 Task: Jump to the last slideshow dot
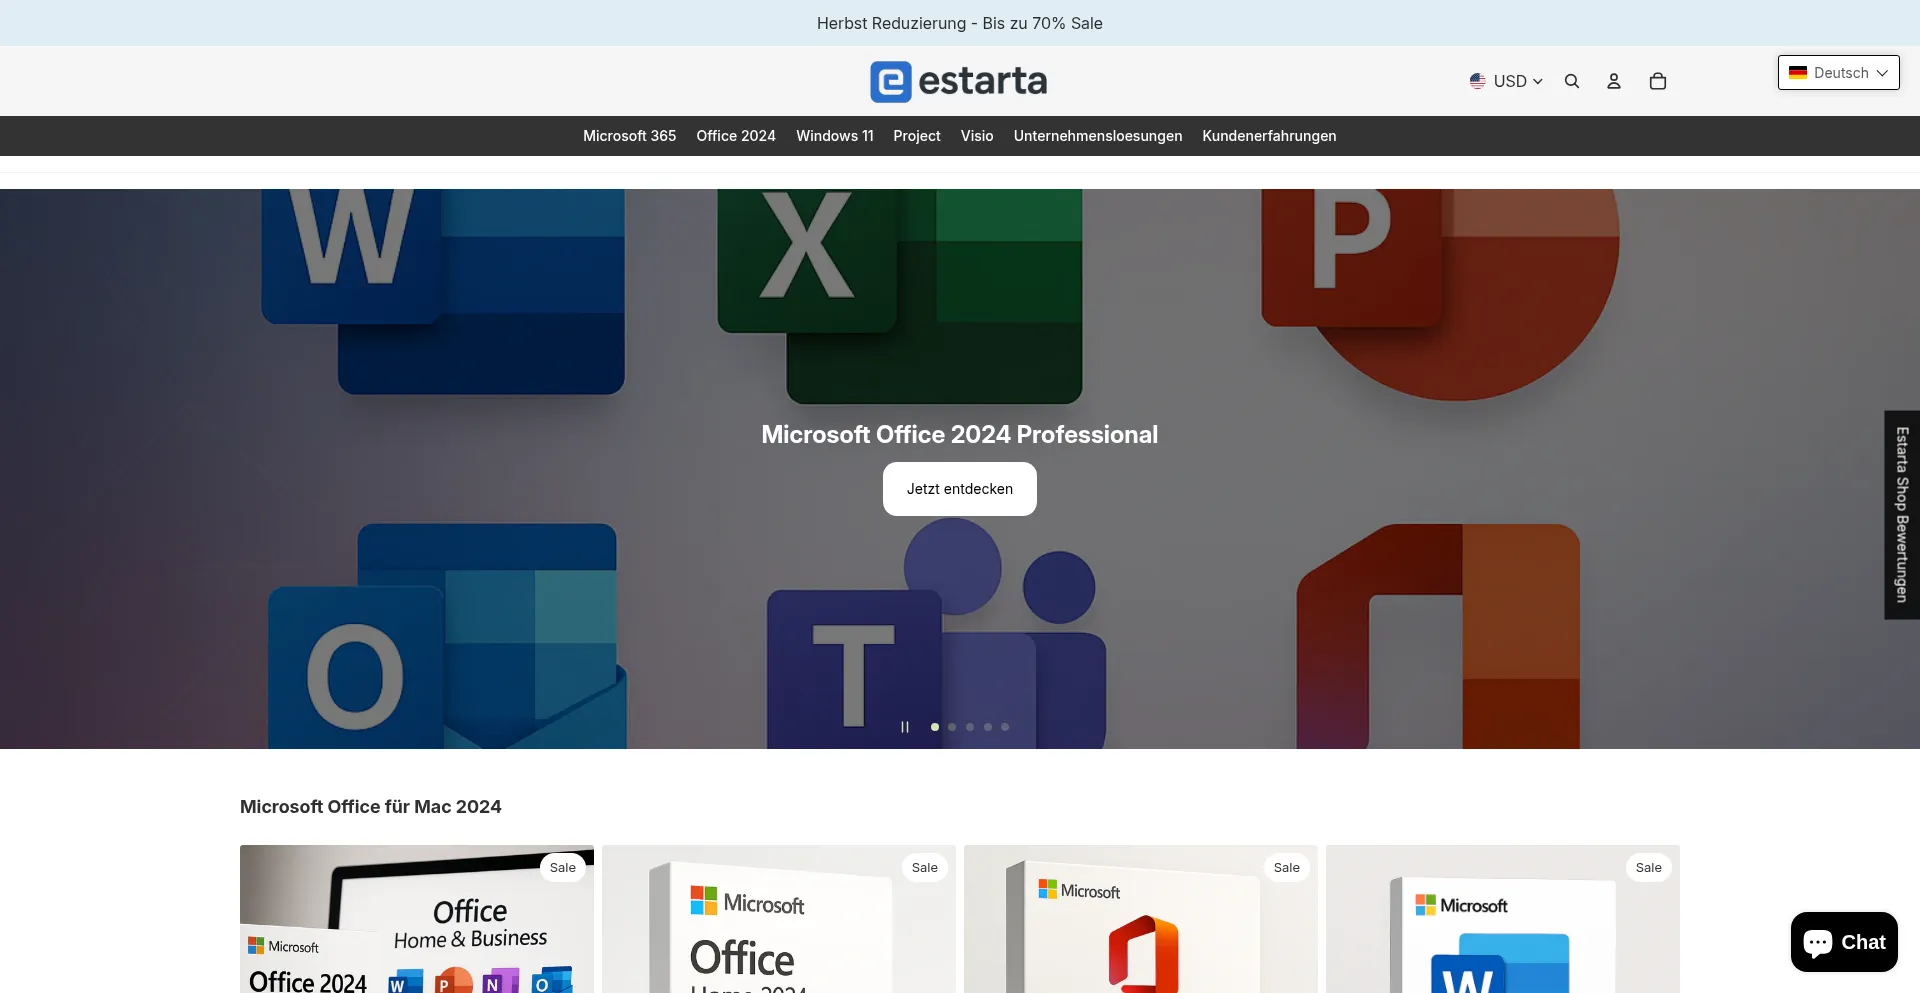point(1005,727)
